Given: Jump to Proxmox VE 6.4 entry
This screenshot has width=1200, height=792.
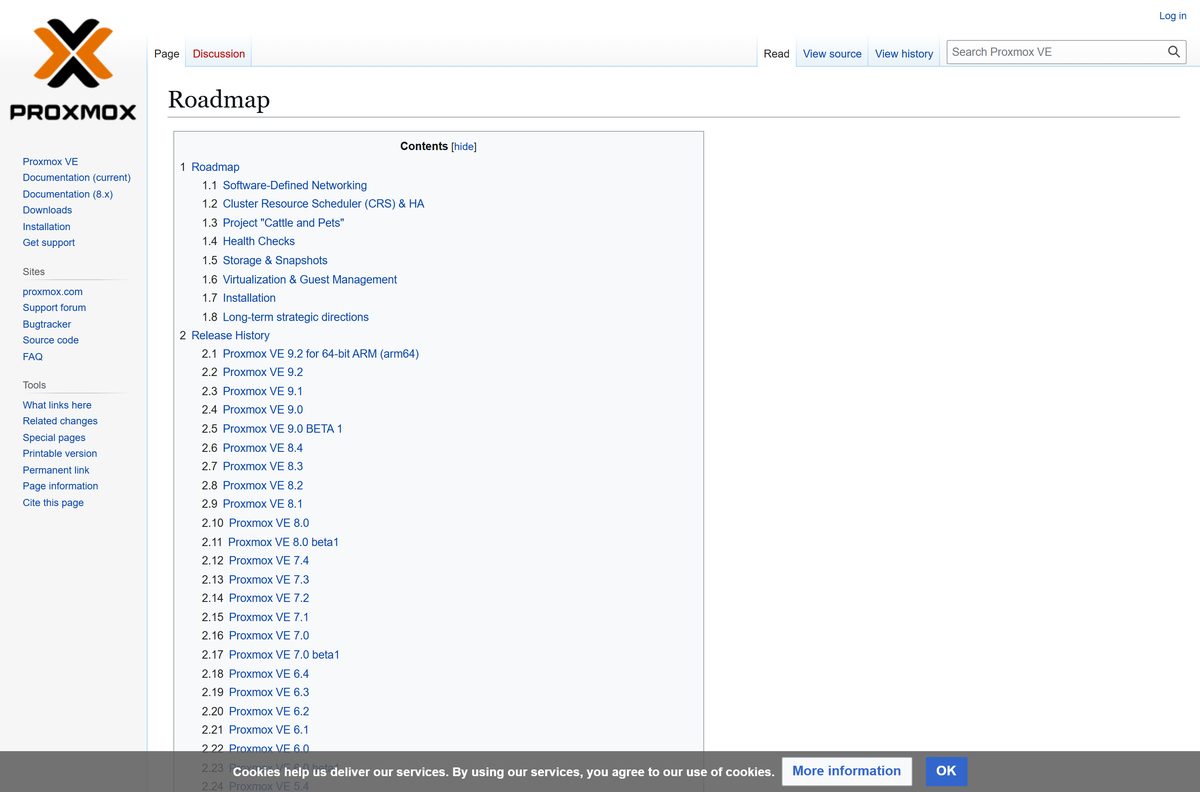Looking at the screenshot, I should tap(269, 674).
